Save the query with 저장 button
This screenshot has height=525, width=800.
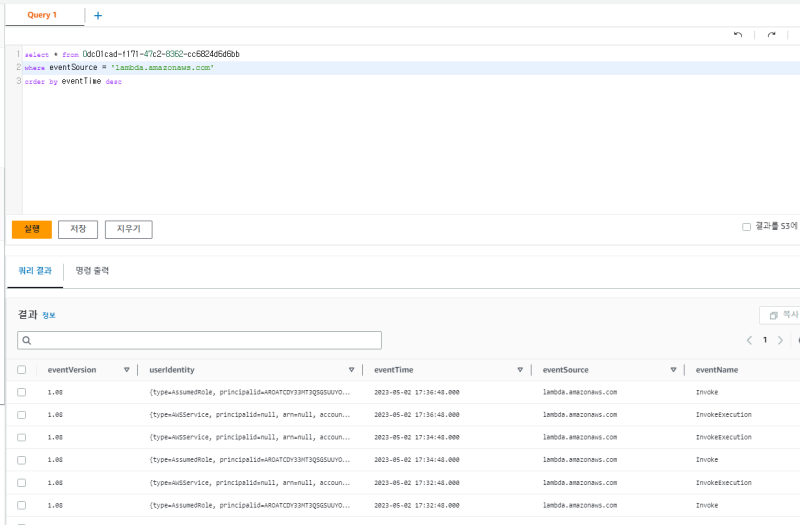[x=77, y=229]
